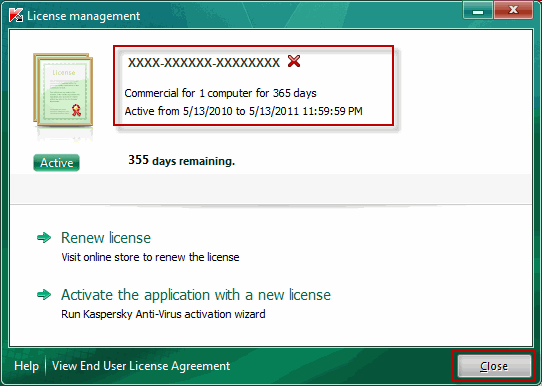Image resolution: width=542 pixels, height=386 pixels.
Task: Click the green arrow beside Activate the application
Action: [44, 295]
